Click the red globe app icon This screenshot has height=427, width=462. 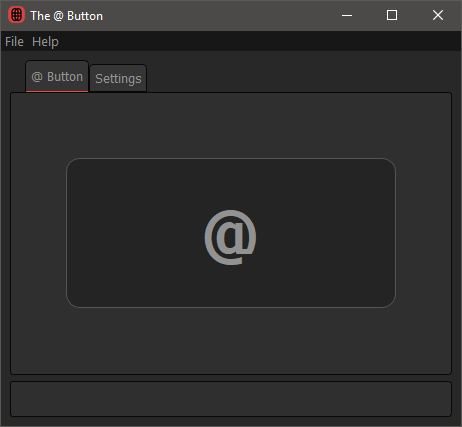coord(16,15)
